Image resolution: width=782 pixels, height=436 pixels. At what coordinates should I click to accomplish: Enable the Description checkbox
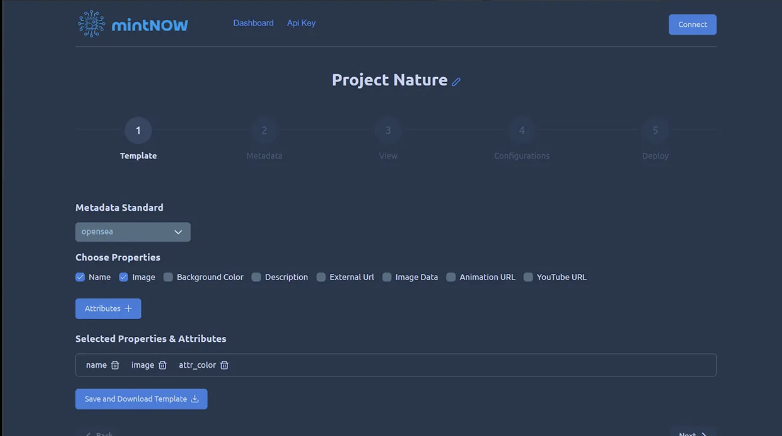pos(256,277)
